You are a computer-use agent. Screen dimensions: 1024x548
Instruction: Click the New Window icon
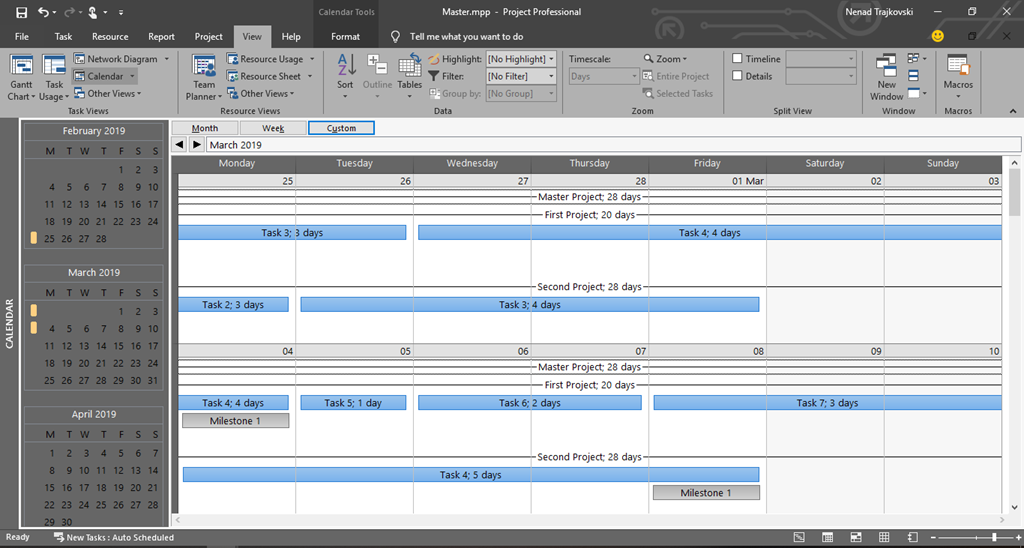click(887, 67)
